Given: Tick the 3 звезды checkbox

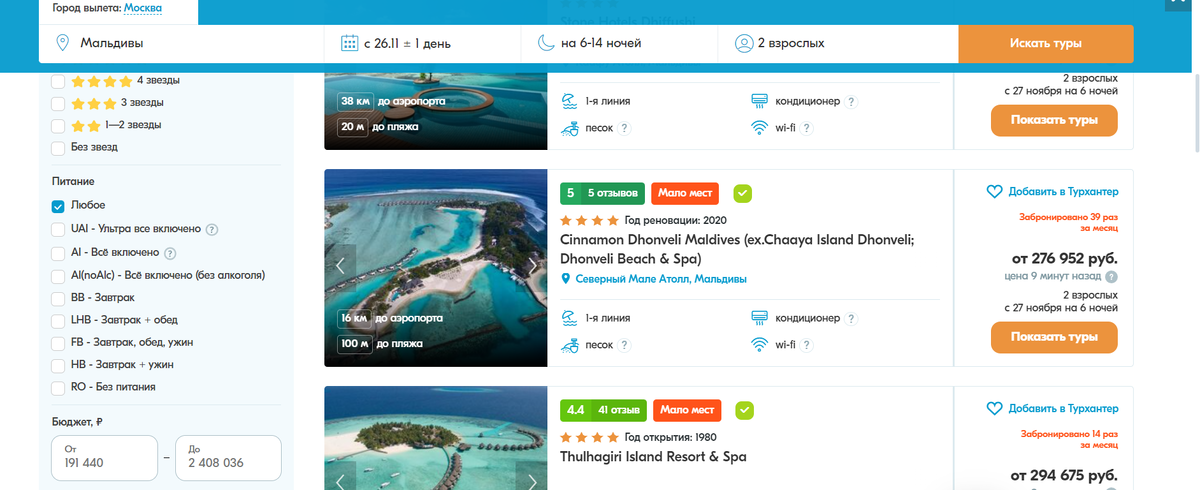Looking at the screenshot, I should pos(58,103).
